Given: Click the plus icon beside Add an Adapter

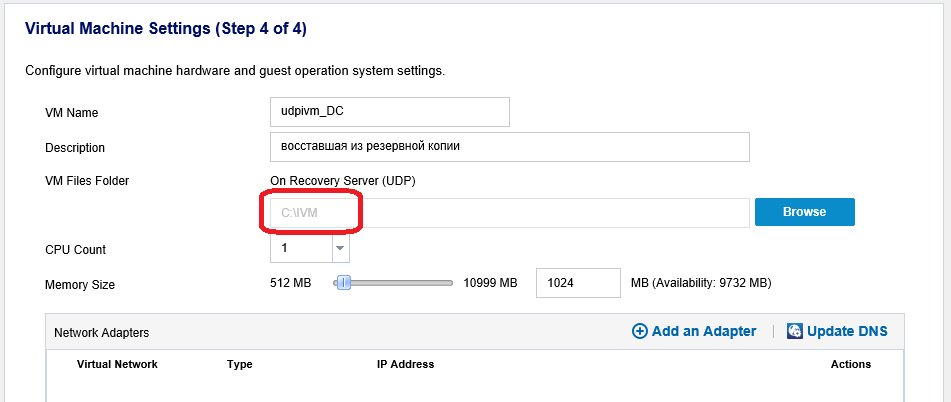Looking at the screenshot, I should (x=639, y=331).
